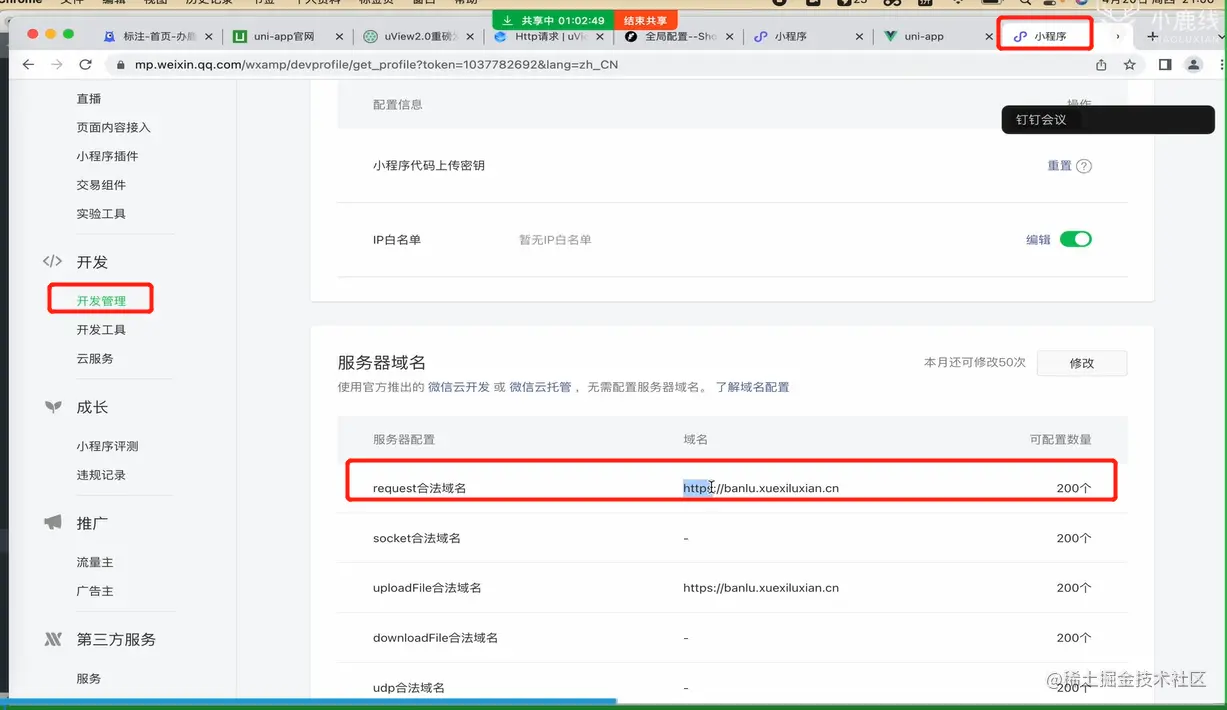This screenshot has height=710, width=1227.
Task: Open the Chrome profile avatar
Action: click(1193, 65)
